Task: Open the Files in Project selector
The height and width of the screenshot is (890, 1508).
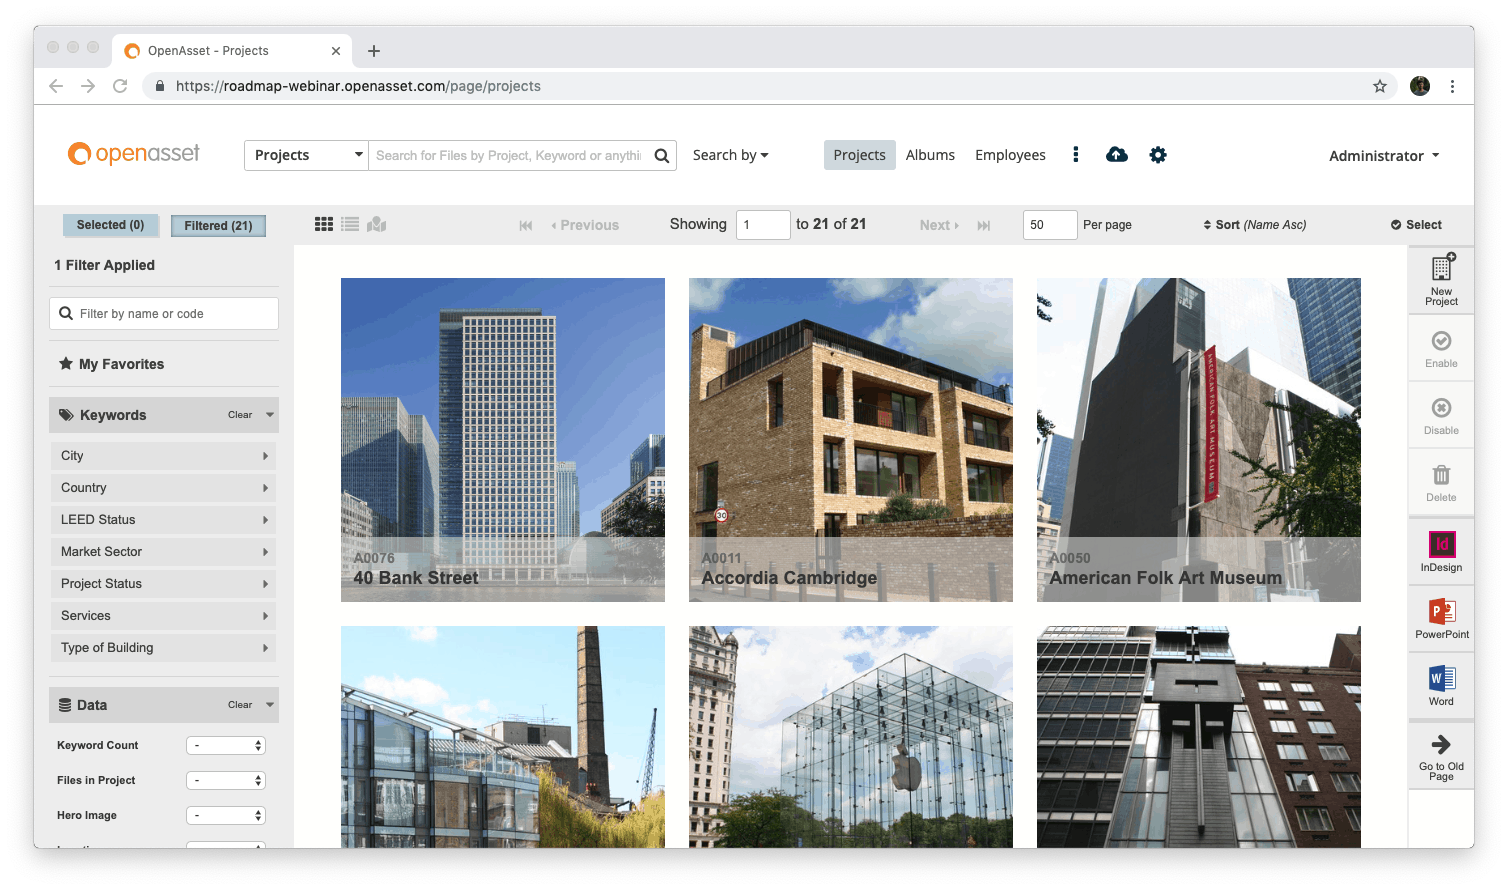Action: coord(226,781)
